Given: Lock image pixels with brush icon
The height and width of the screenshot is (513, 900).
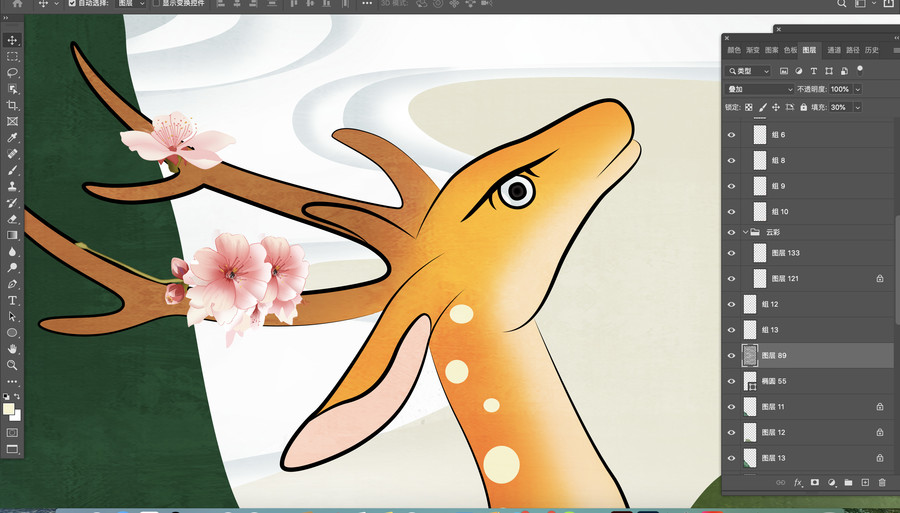Looking at the screenshot, I should pyautogui.click(x=763, y=107).
